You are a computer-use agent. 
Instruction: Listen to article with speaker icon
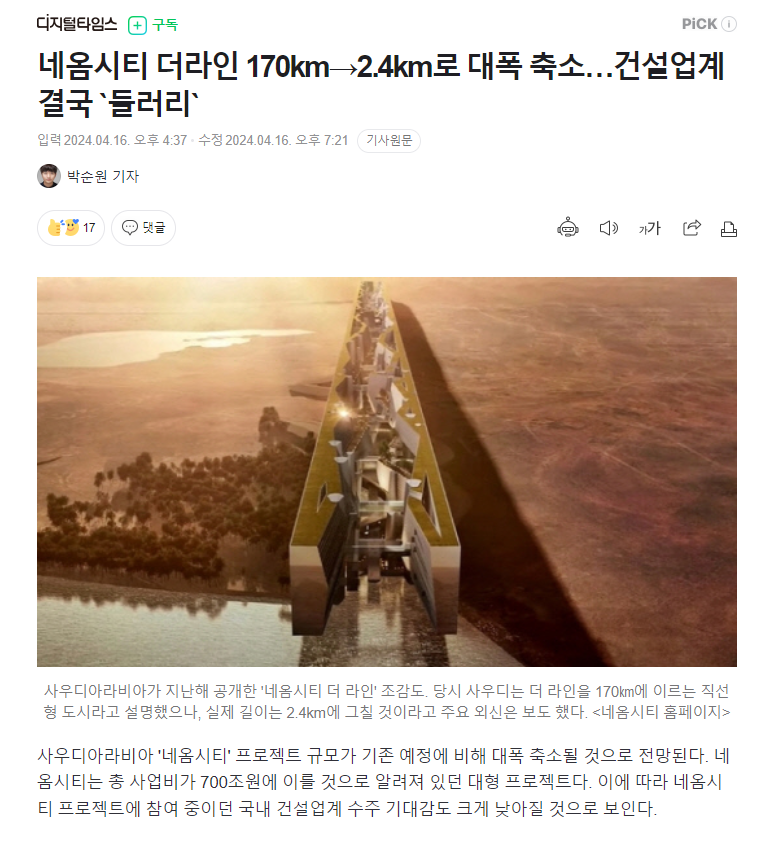coord(608,228)
